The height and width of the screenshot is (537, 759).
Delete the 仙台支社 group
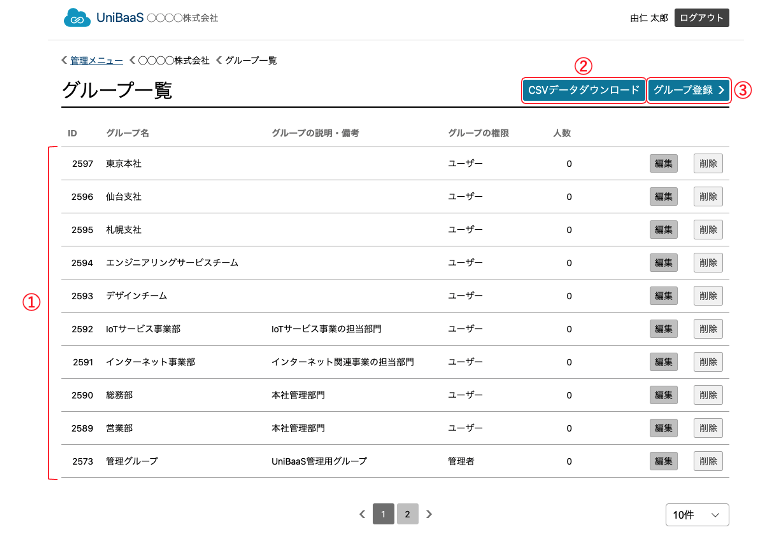(x=708, y=197)
